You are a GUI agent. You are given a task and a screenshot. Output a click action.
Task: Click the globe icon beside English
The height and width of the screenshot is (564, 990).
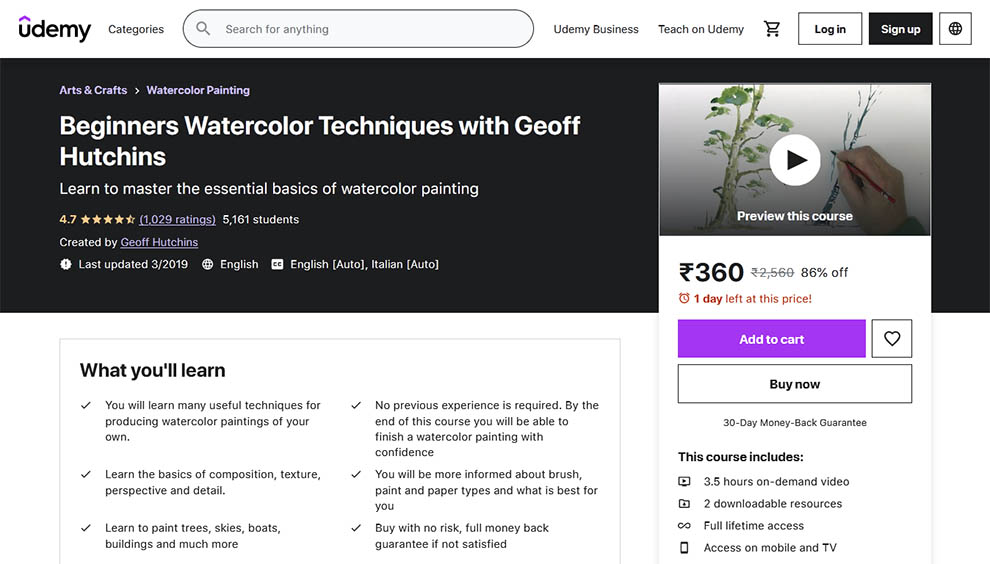click(207, 264)
